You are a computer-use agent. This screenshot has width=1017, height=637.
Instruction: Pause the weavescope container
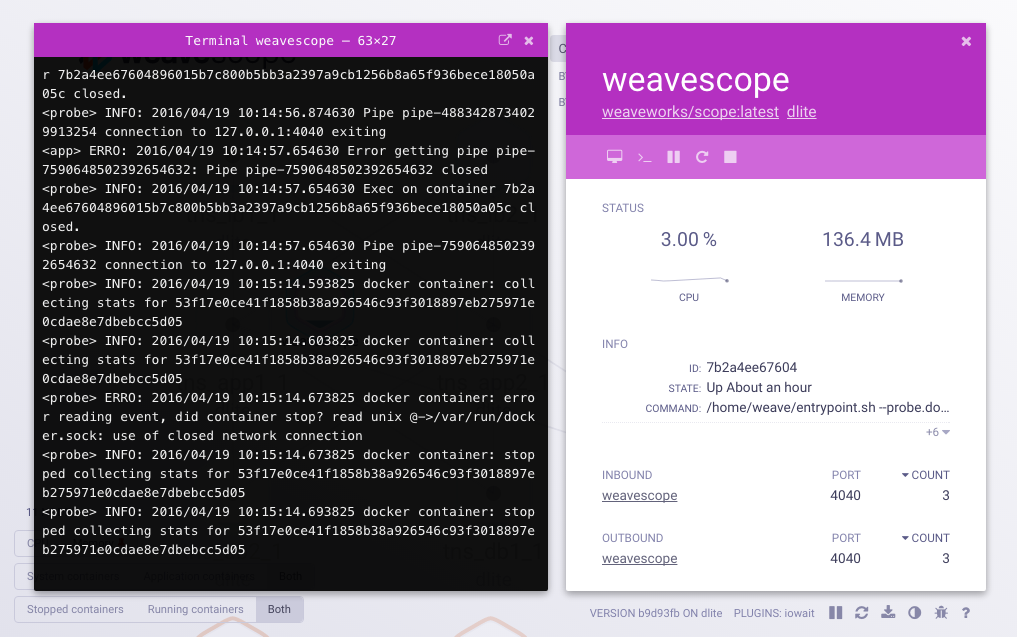point(673,156)
